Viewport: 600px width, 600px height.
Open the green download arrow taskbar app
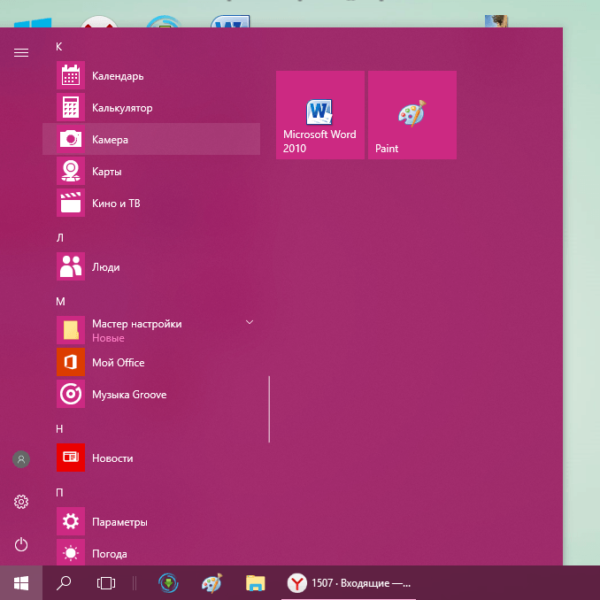(168, 583)
